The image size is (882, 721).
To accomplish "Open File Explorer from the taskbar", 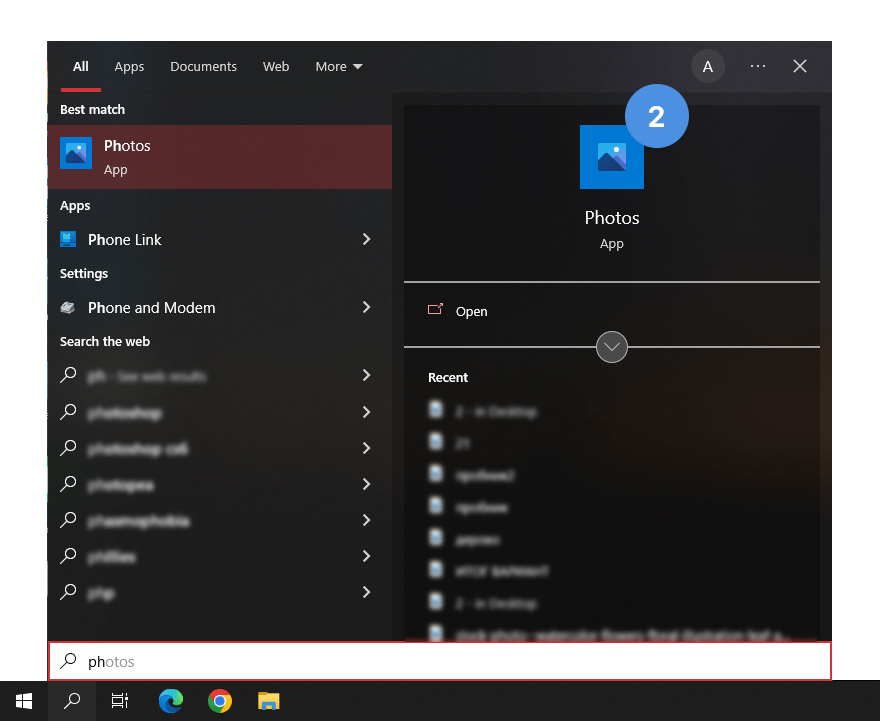I will click(x=269, y=701).
